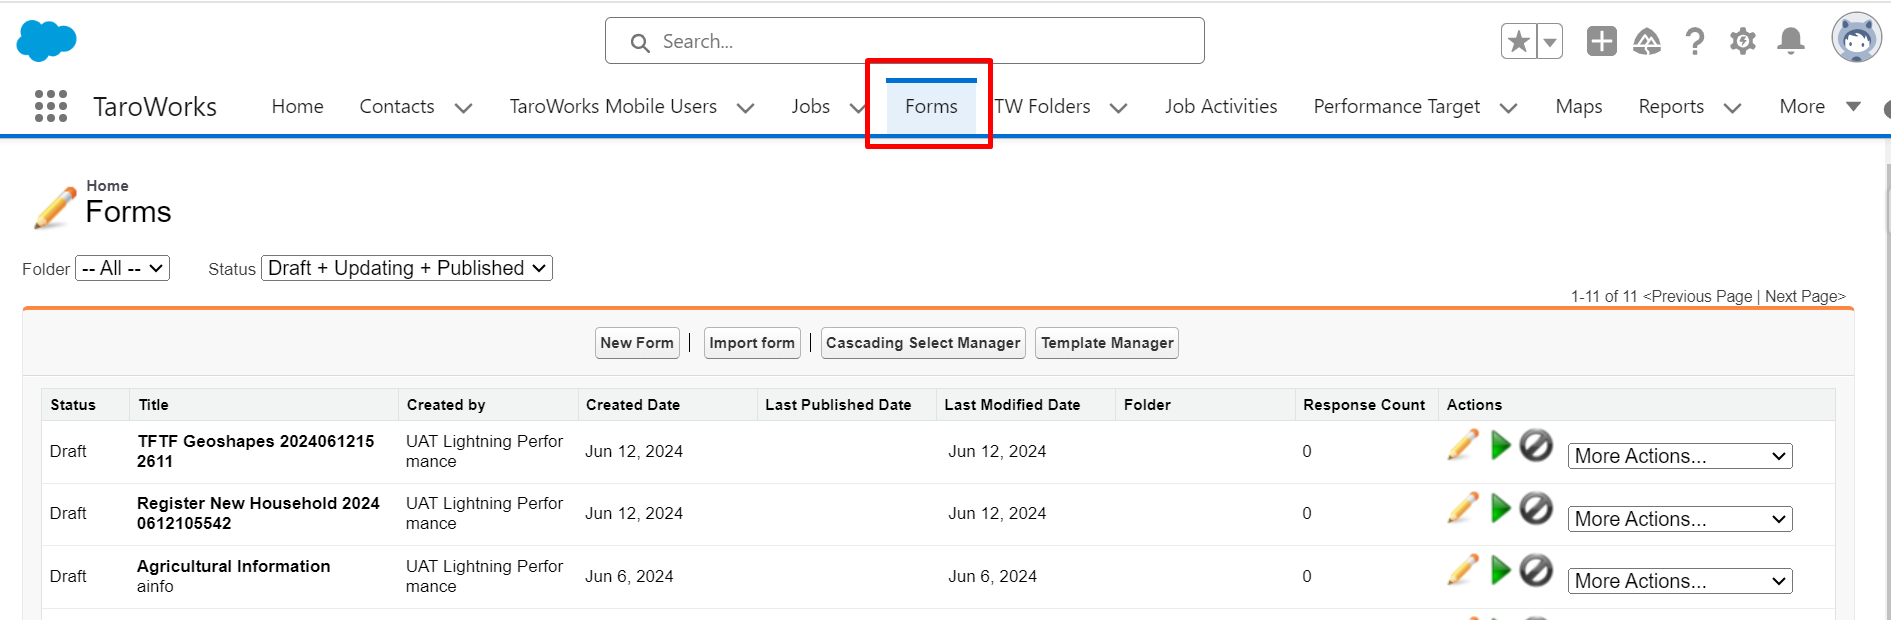
Task: Expand the Contacts tab chevron
Action: click(463, 108)
